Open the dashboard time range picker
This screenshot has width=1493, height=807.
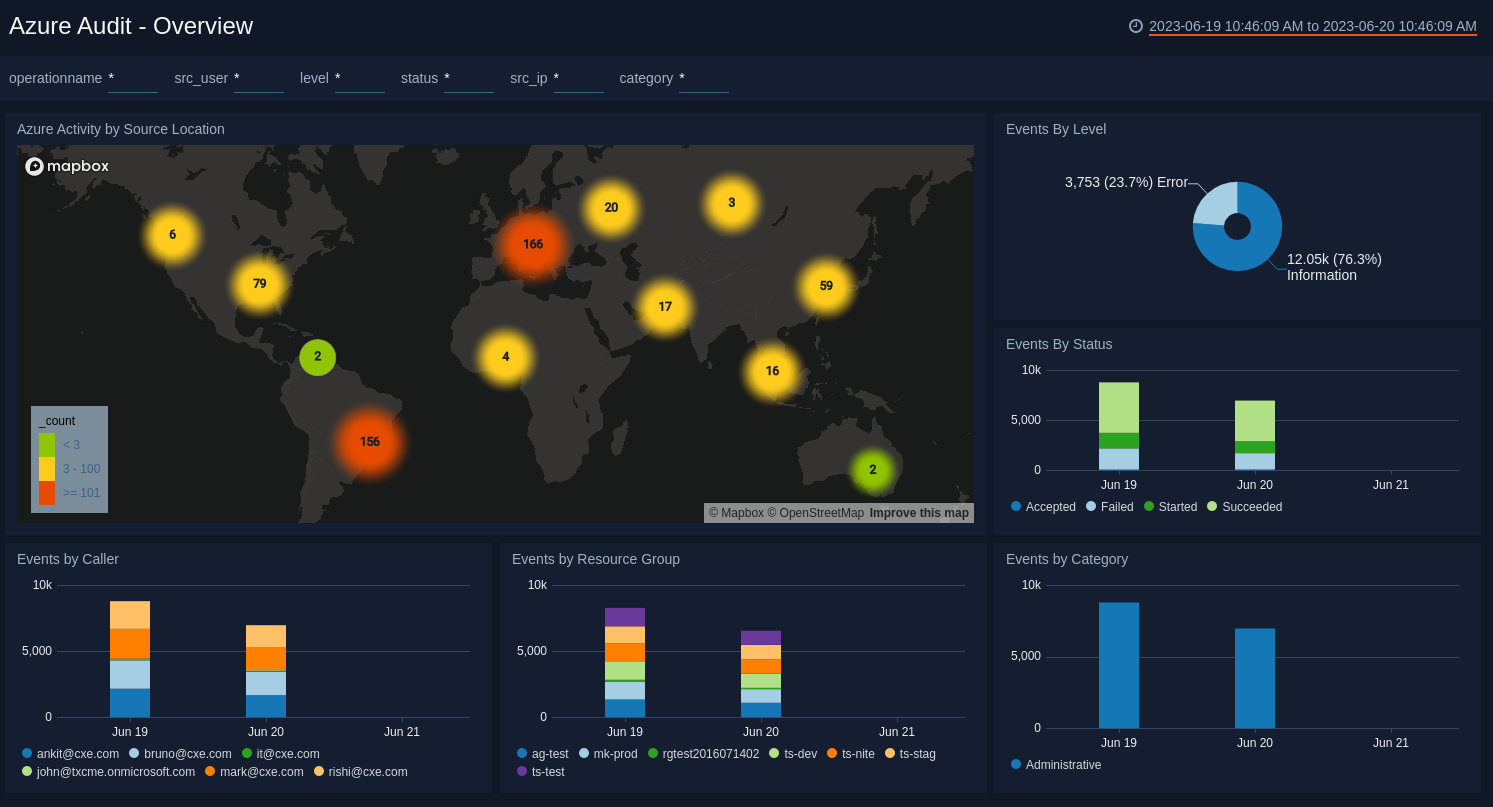(x=1313, y=26)
